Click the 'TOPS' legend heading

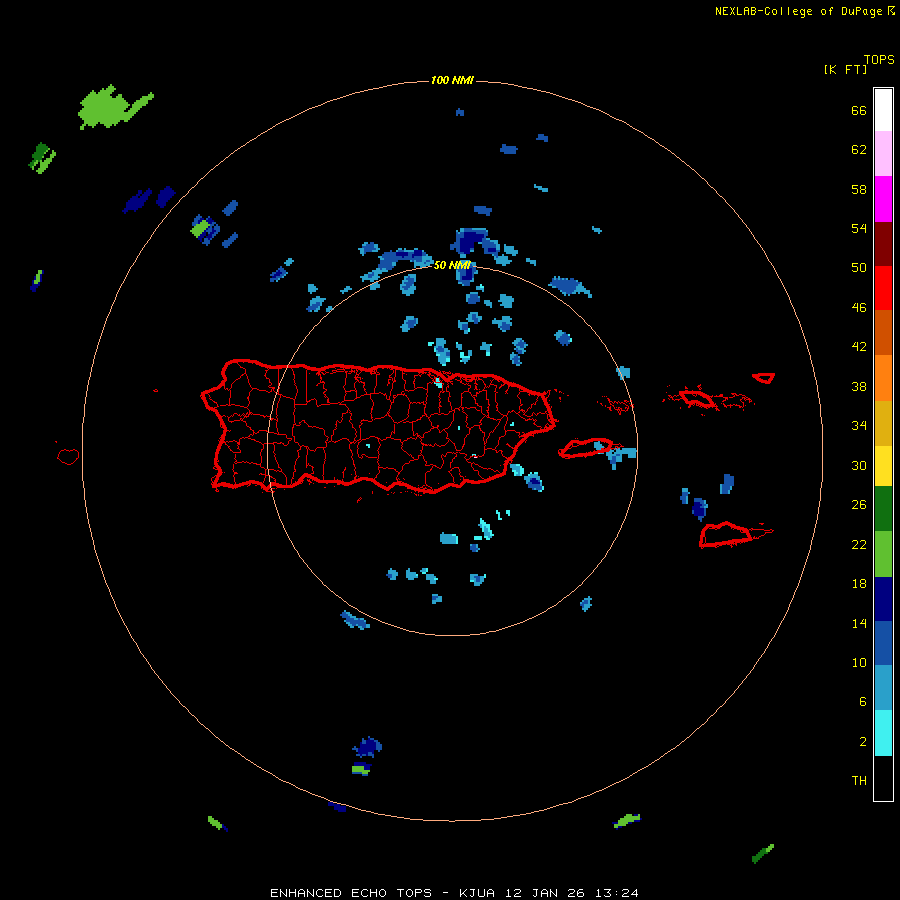(x=879, y=59)
